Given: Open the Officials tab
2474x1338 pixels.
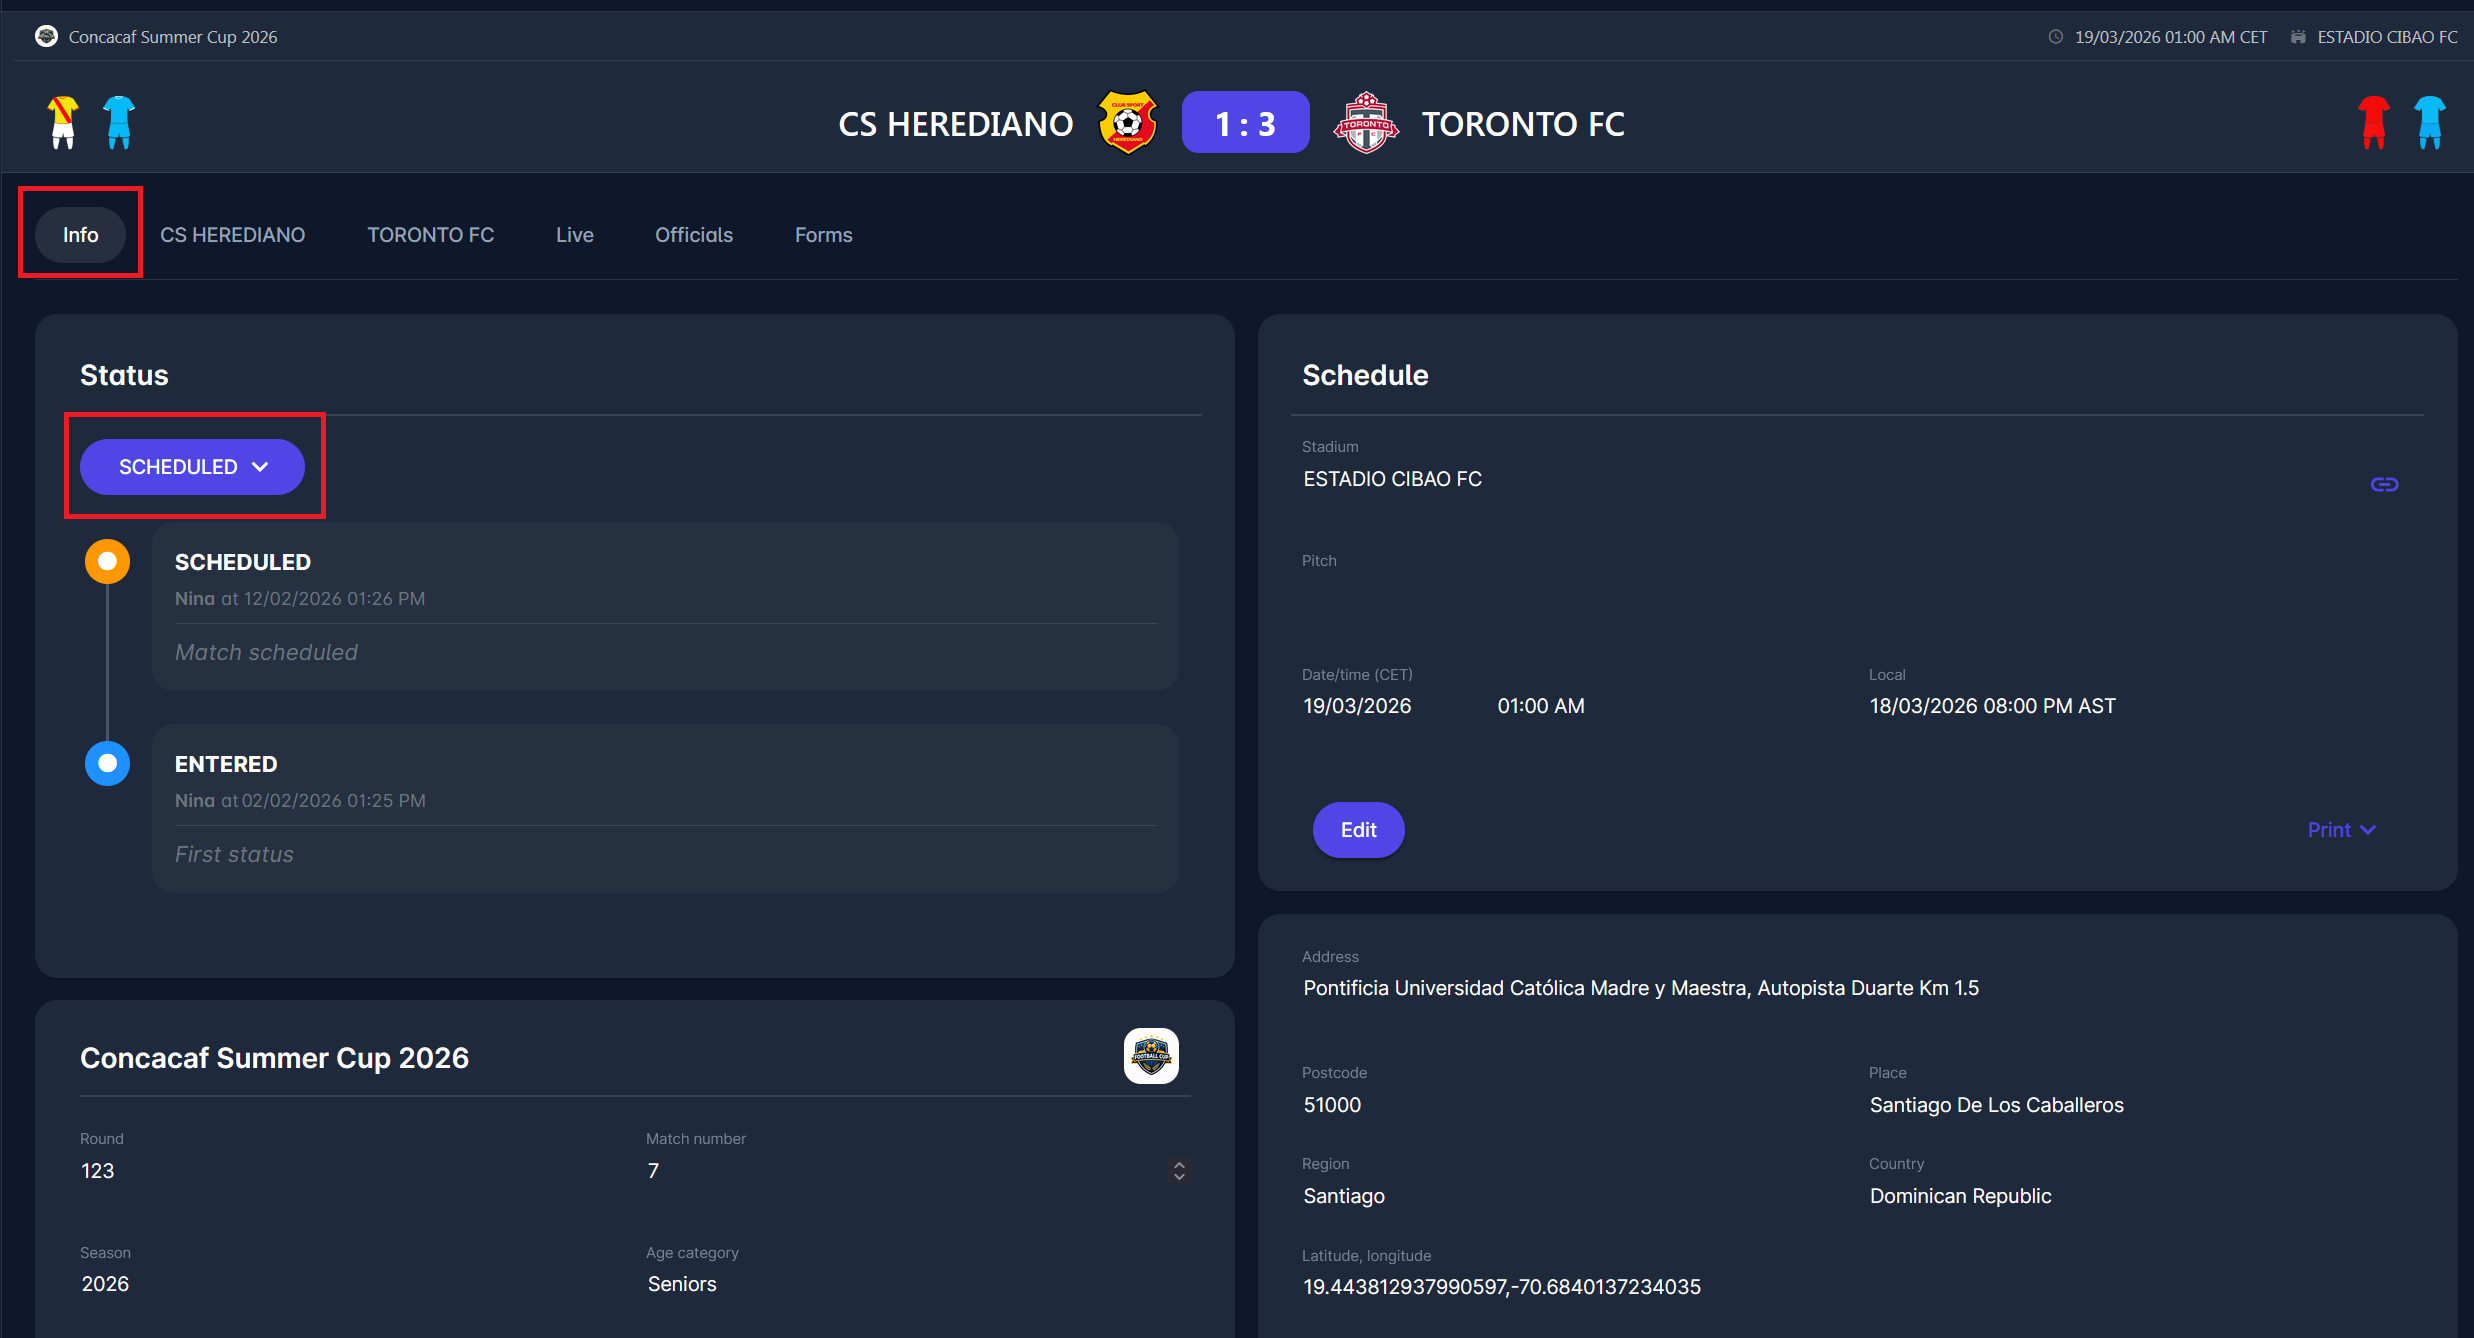Looking at the screenshot, I should pyautogui.click(x=693, y=235).
